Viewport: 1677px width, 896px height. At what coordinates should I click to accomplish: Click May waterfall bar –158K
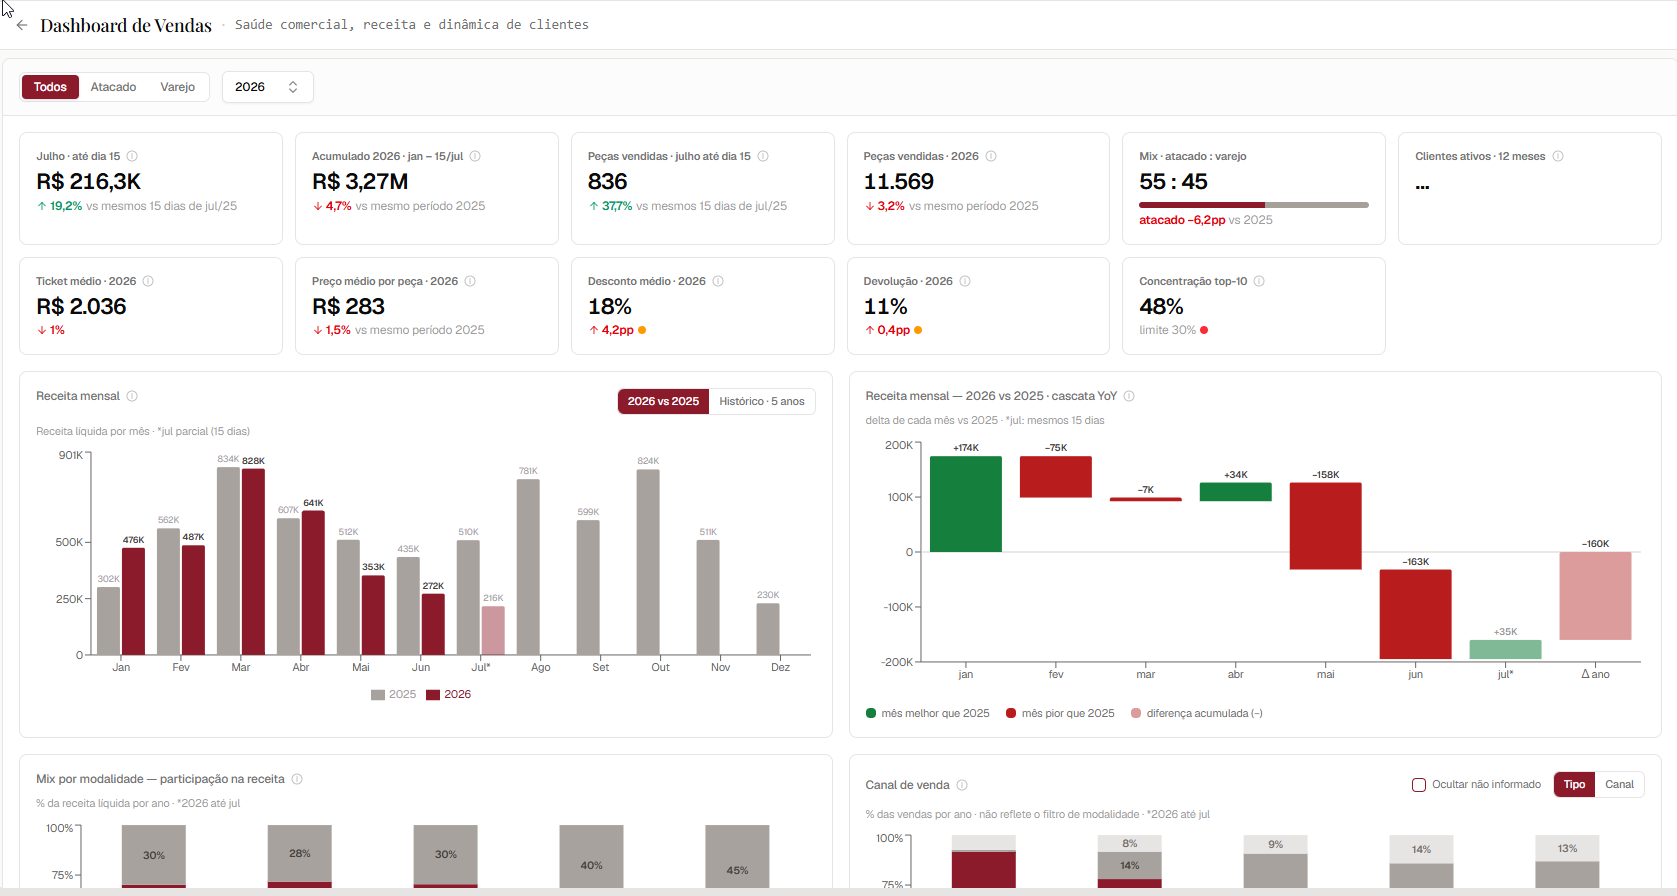pyautogui.click(x=1325, y=526)
